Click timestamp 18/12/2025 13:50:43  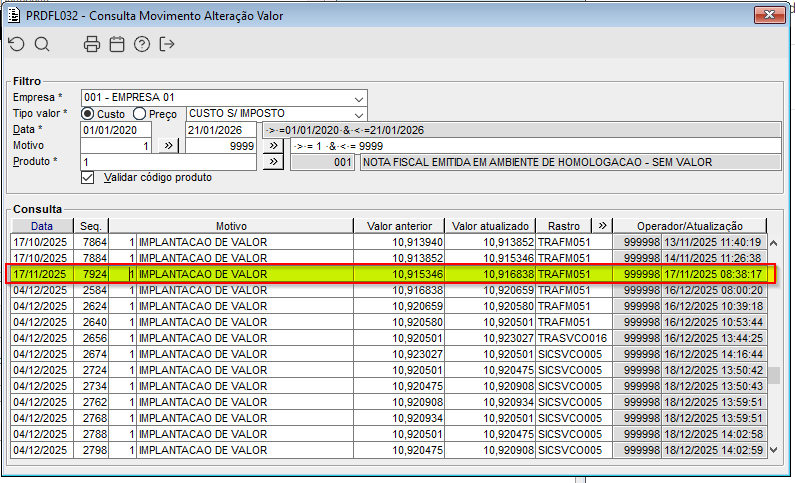(714, 386)
